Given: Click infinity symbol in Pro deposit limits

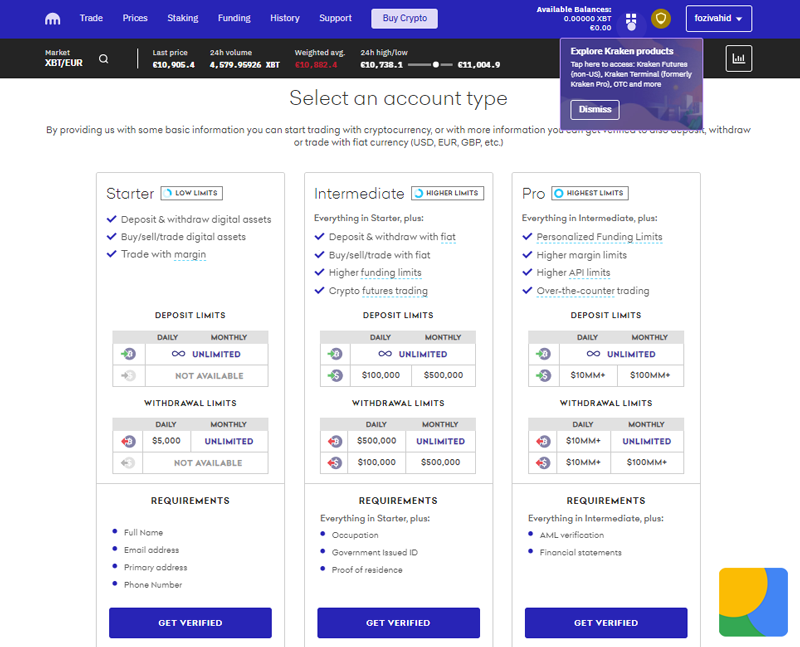Looking at the screenshot, I should click(593, 354).
